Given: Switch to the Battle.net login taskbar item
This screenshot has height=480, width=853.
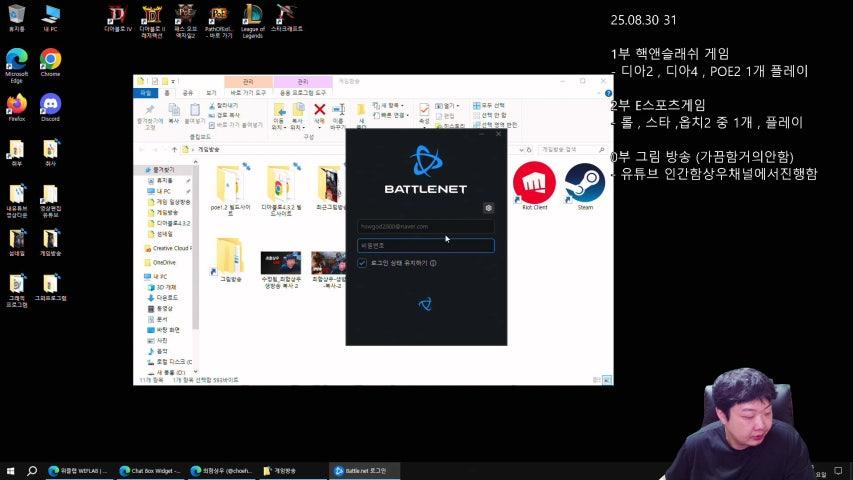Looking at the screenshot, I should click(x=364, y=471).
